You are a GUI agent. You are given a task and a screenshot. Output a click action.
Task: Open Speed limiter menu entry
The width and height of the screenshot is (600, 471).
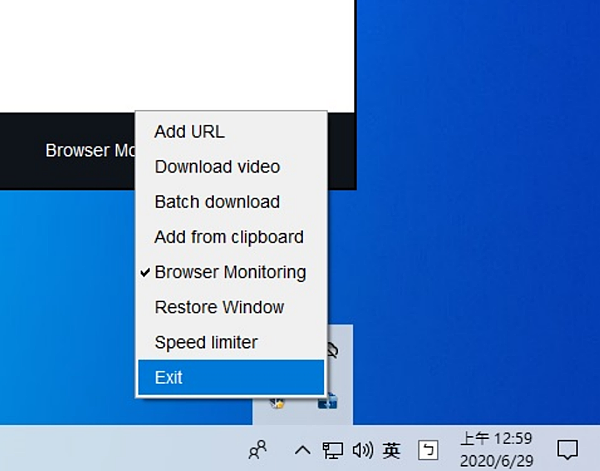(231, 342)
